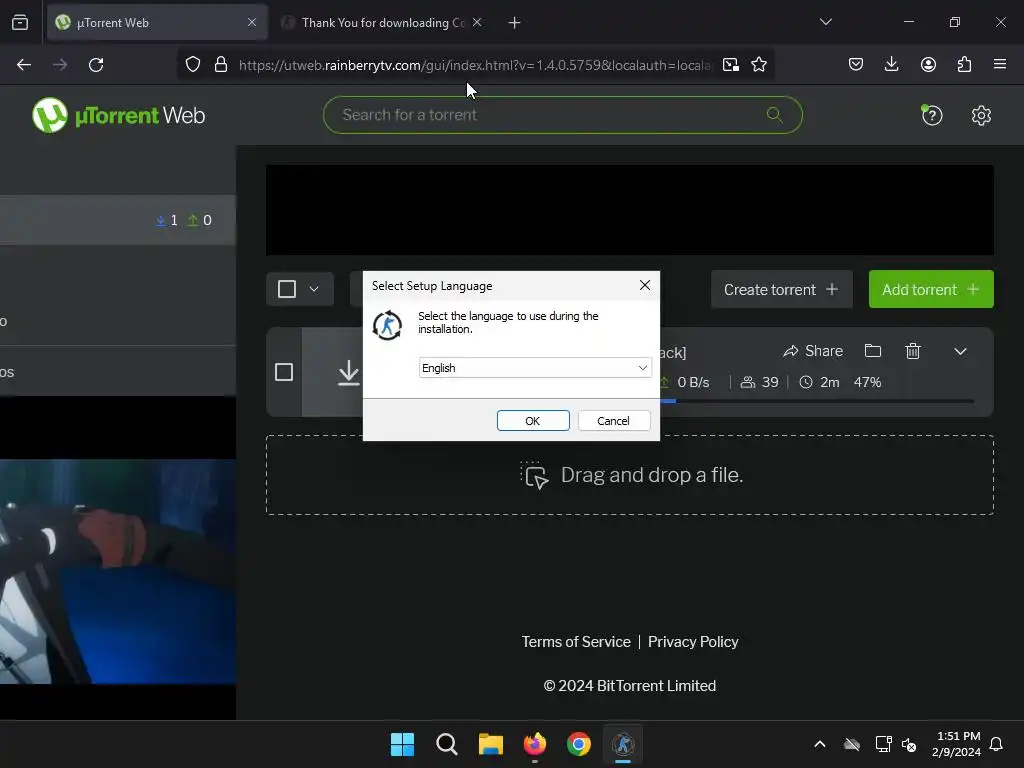Screen dimensions: 1024x768
Task: Click the Create torrent button
Action: (x=781, y=289)
